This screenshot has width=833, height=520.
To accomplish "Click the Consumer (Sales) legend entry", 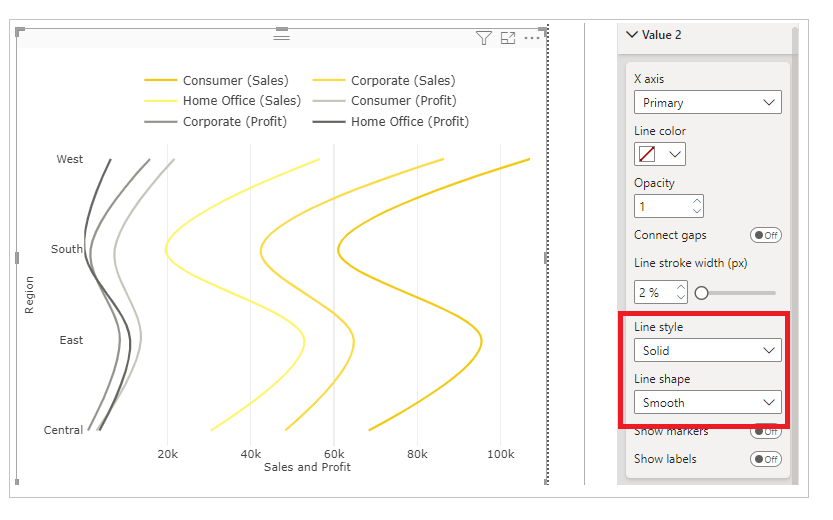I will point(217,80).
